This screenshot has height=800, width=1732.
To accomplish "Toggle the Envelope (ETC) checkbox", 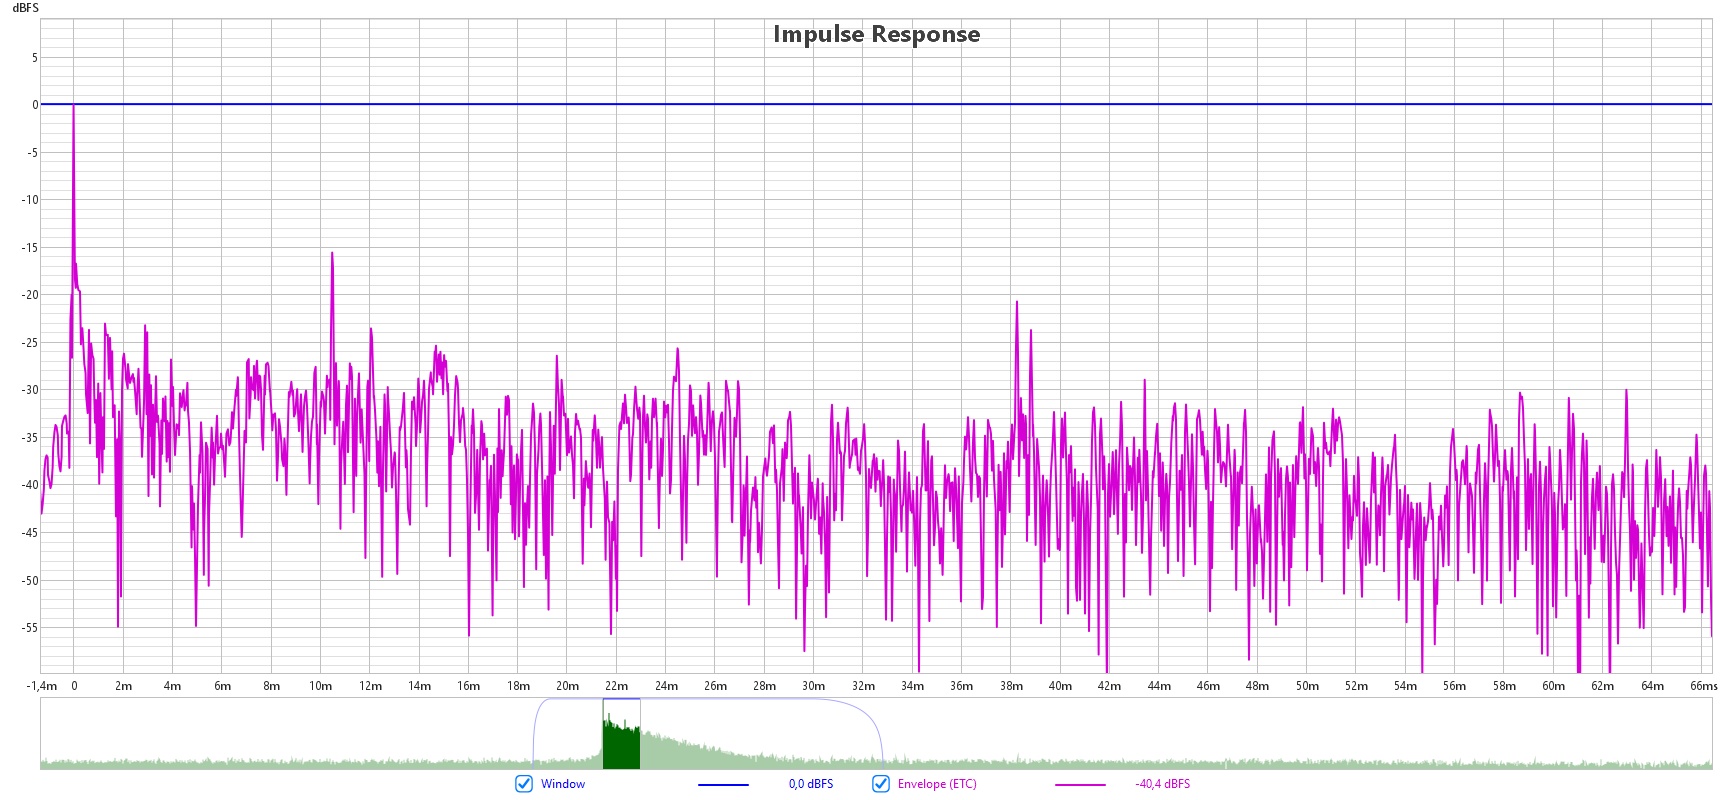I will pos(881,784).
